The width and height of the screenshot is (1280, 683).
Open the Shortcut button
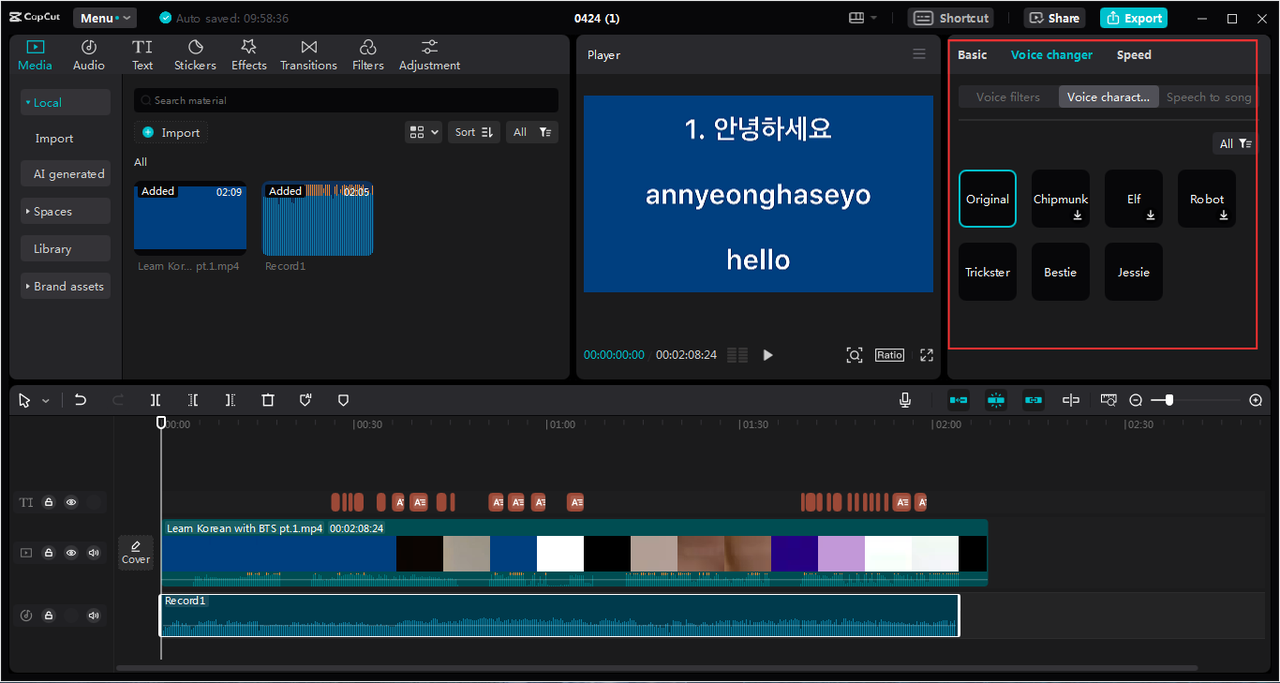pyautogui.click(x=950, y=18)
